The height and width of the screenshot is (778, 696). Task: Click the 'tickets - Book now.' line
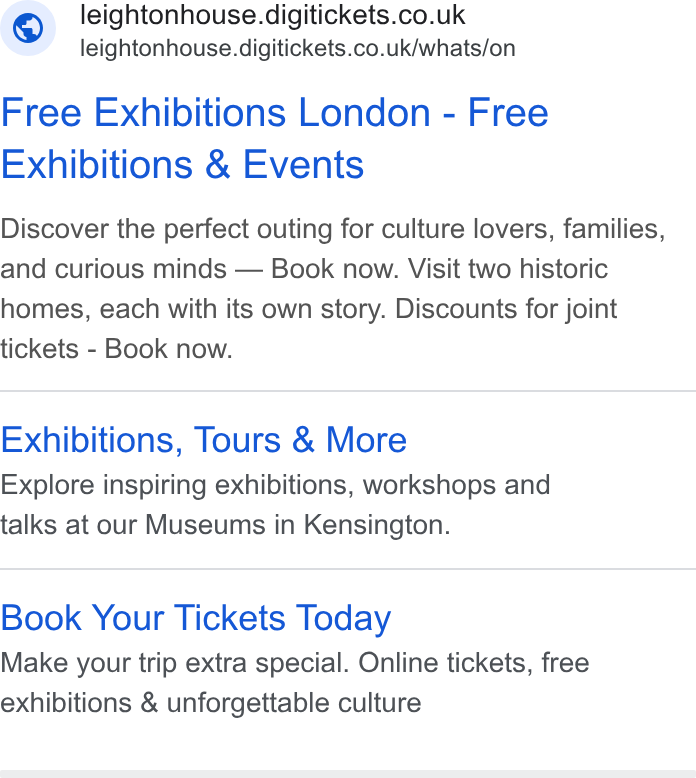click(117, 349)
